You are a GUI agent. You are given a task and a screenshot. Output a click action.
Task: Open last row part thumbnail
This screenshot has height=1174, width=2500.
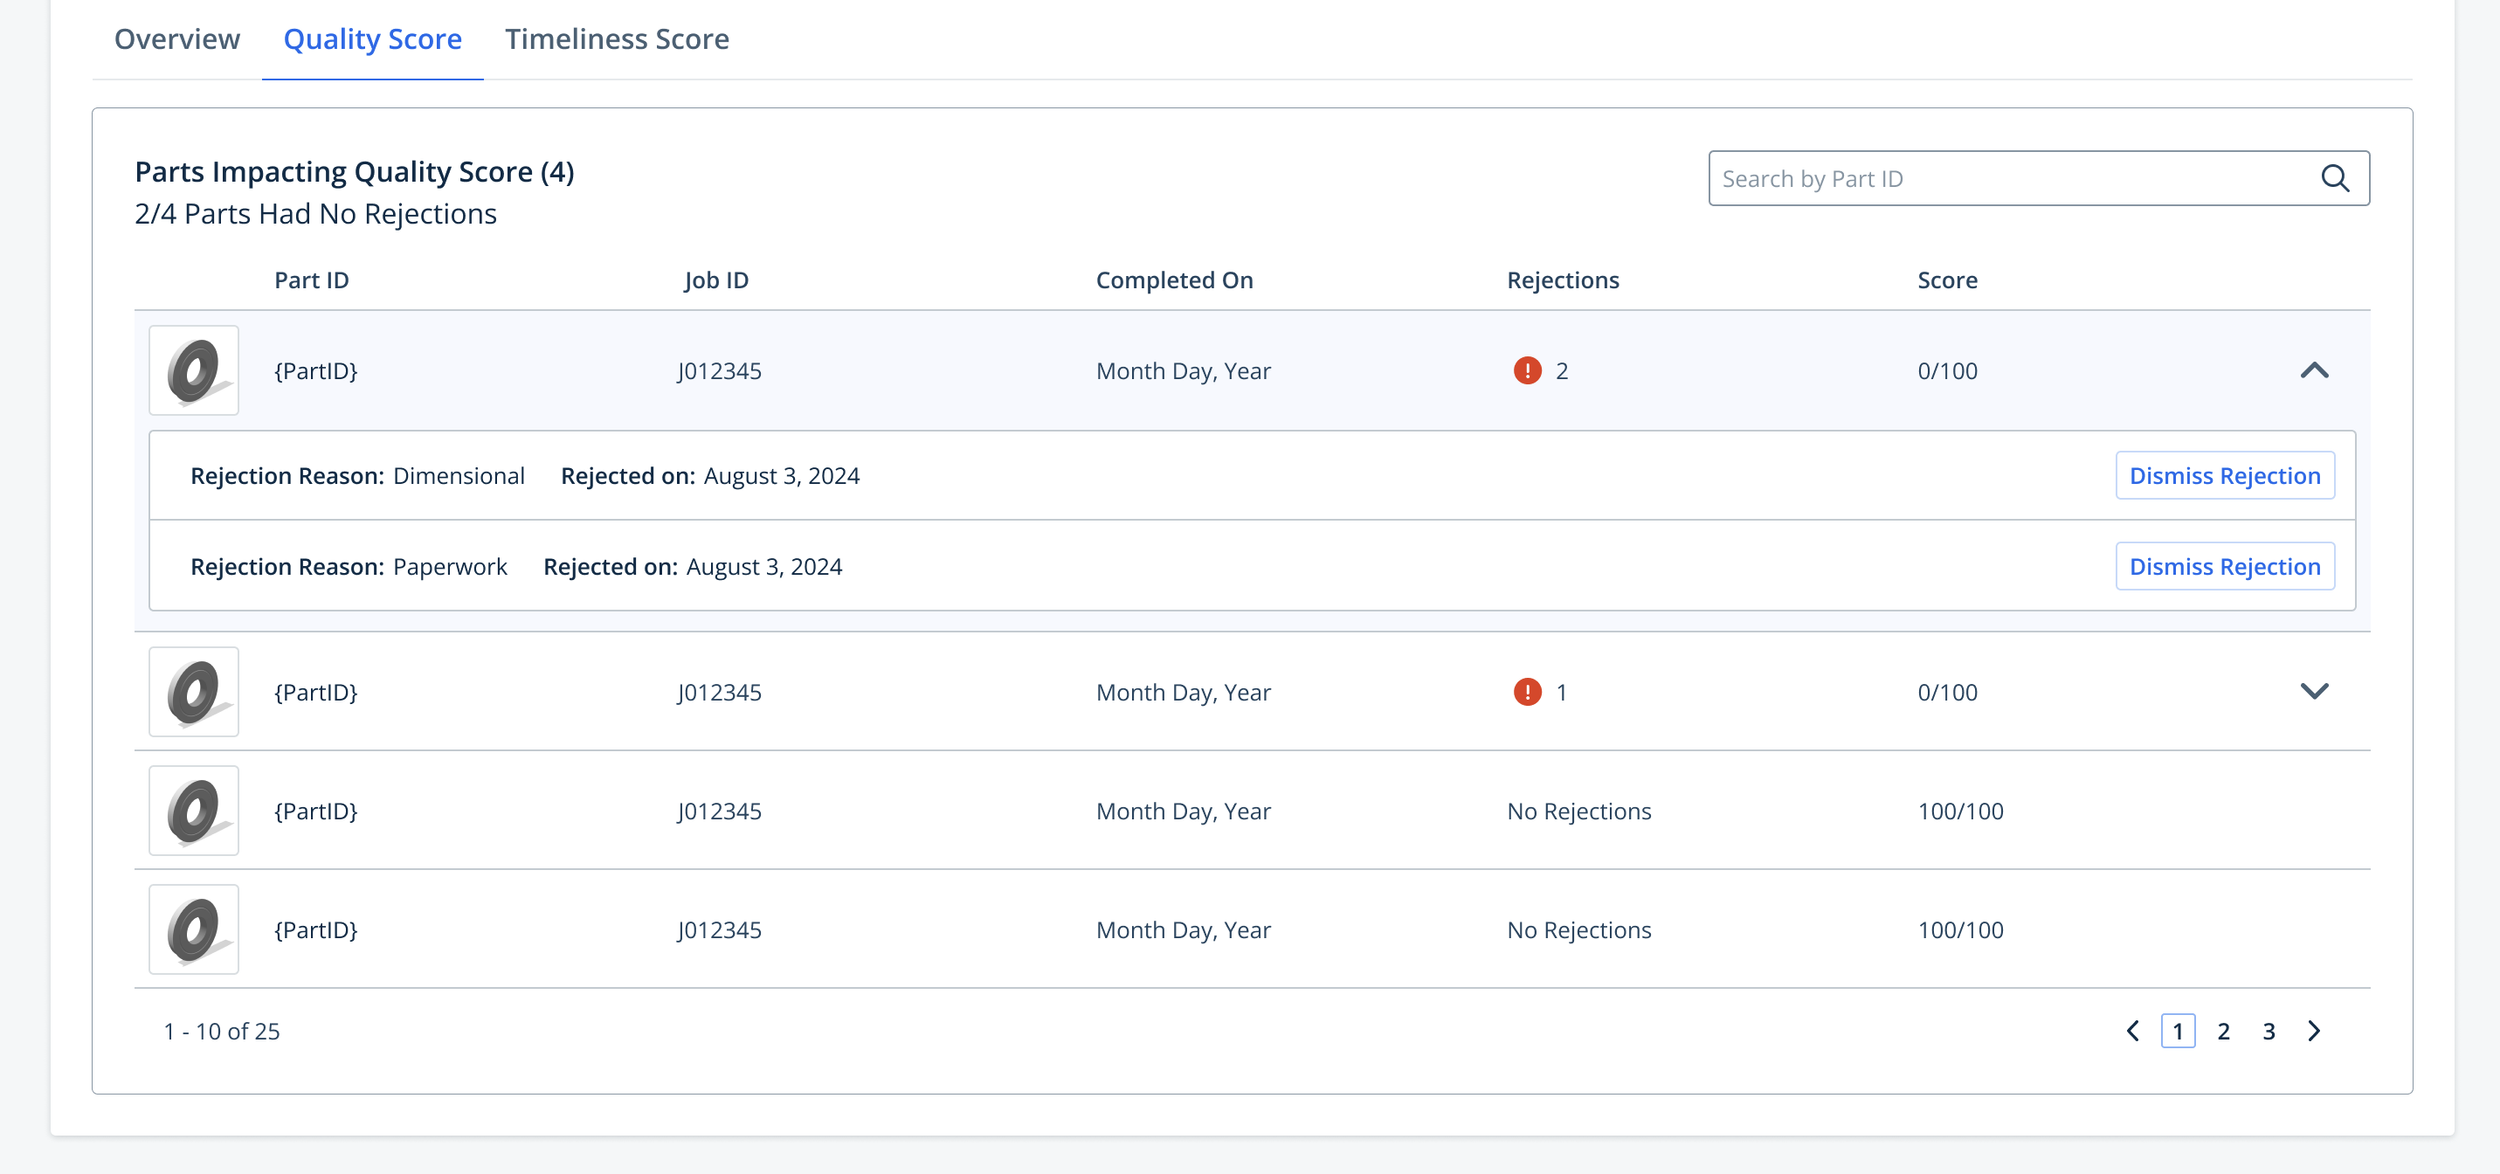pos(194,929)
